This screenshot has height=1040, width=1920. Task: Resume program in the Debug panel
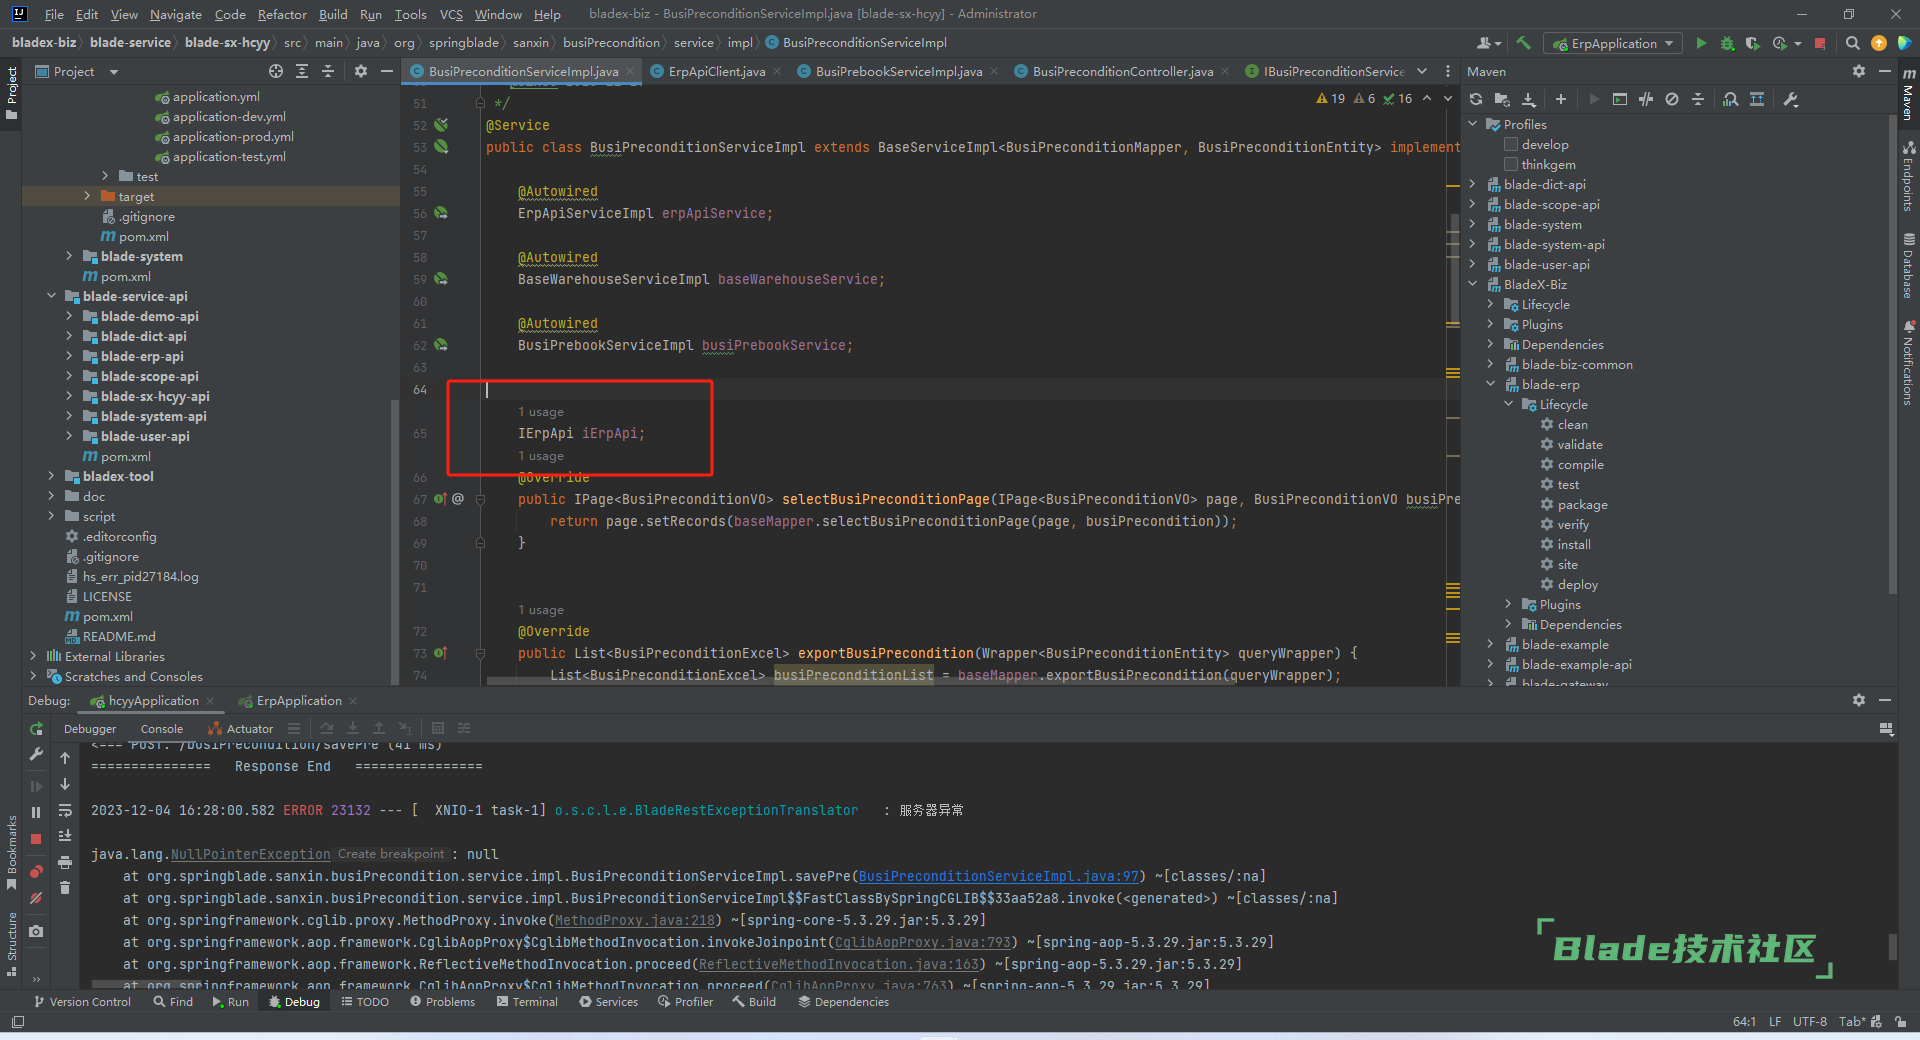(x=36, y=786)
